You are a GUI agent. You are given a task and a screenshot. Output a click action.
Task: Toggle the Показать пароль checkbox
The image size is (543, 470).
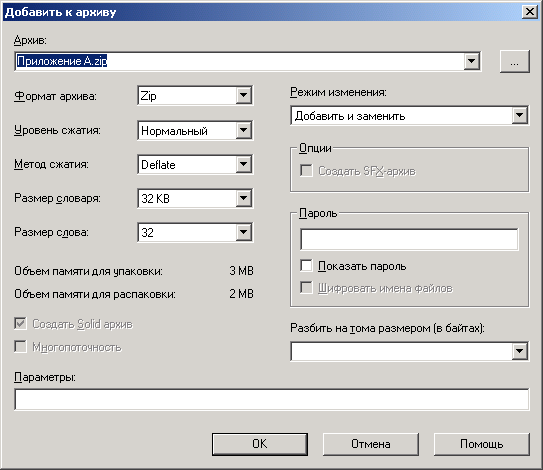pos(306,266)
